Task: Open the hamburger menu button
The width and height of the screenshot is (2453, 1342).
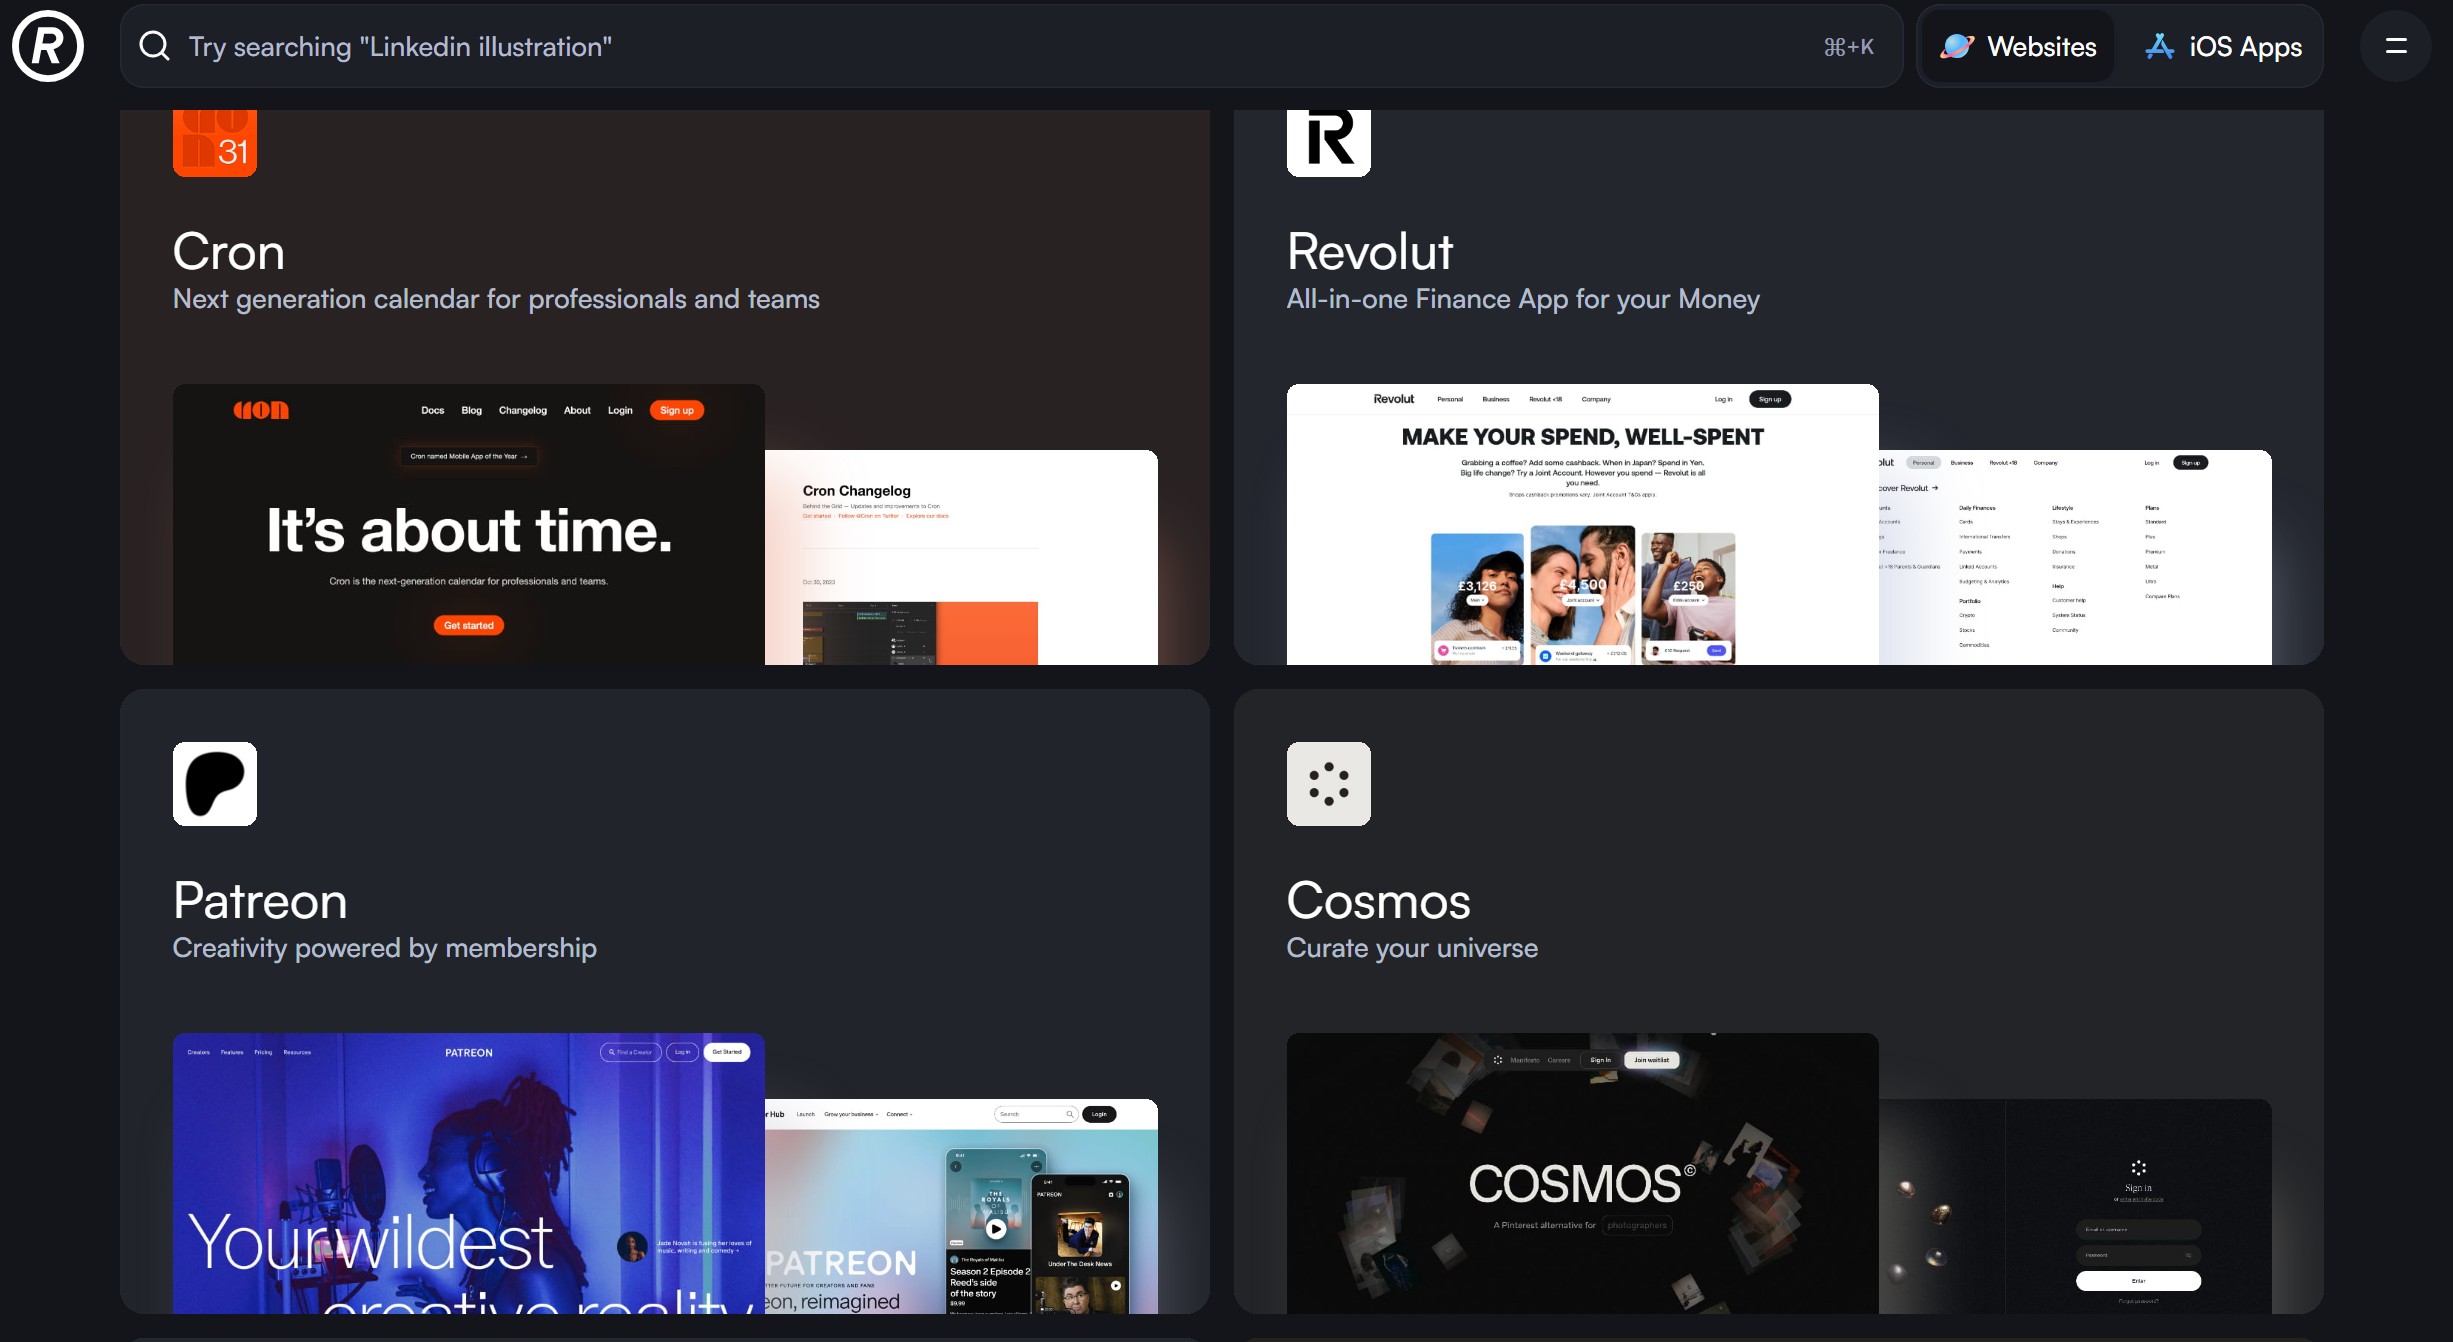Action: (x=2395, y=46)
